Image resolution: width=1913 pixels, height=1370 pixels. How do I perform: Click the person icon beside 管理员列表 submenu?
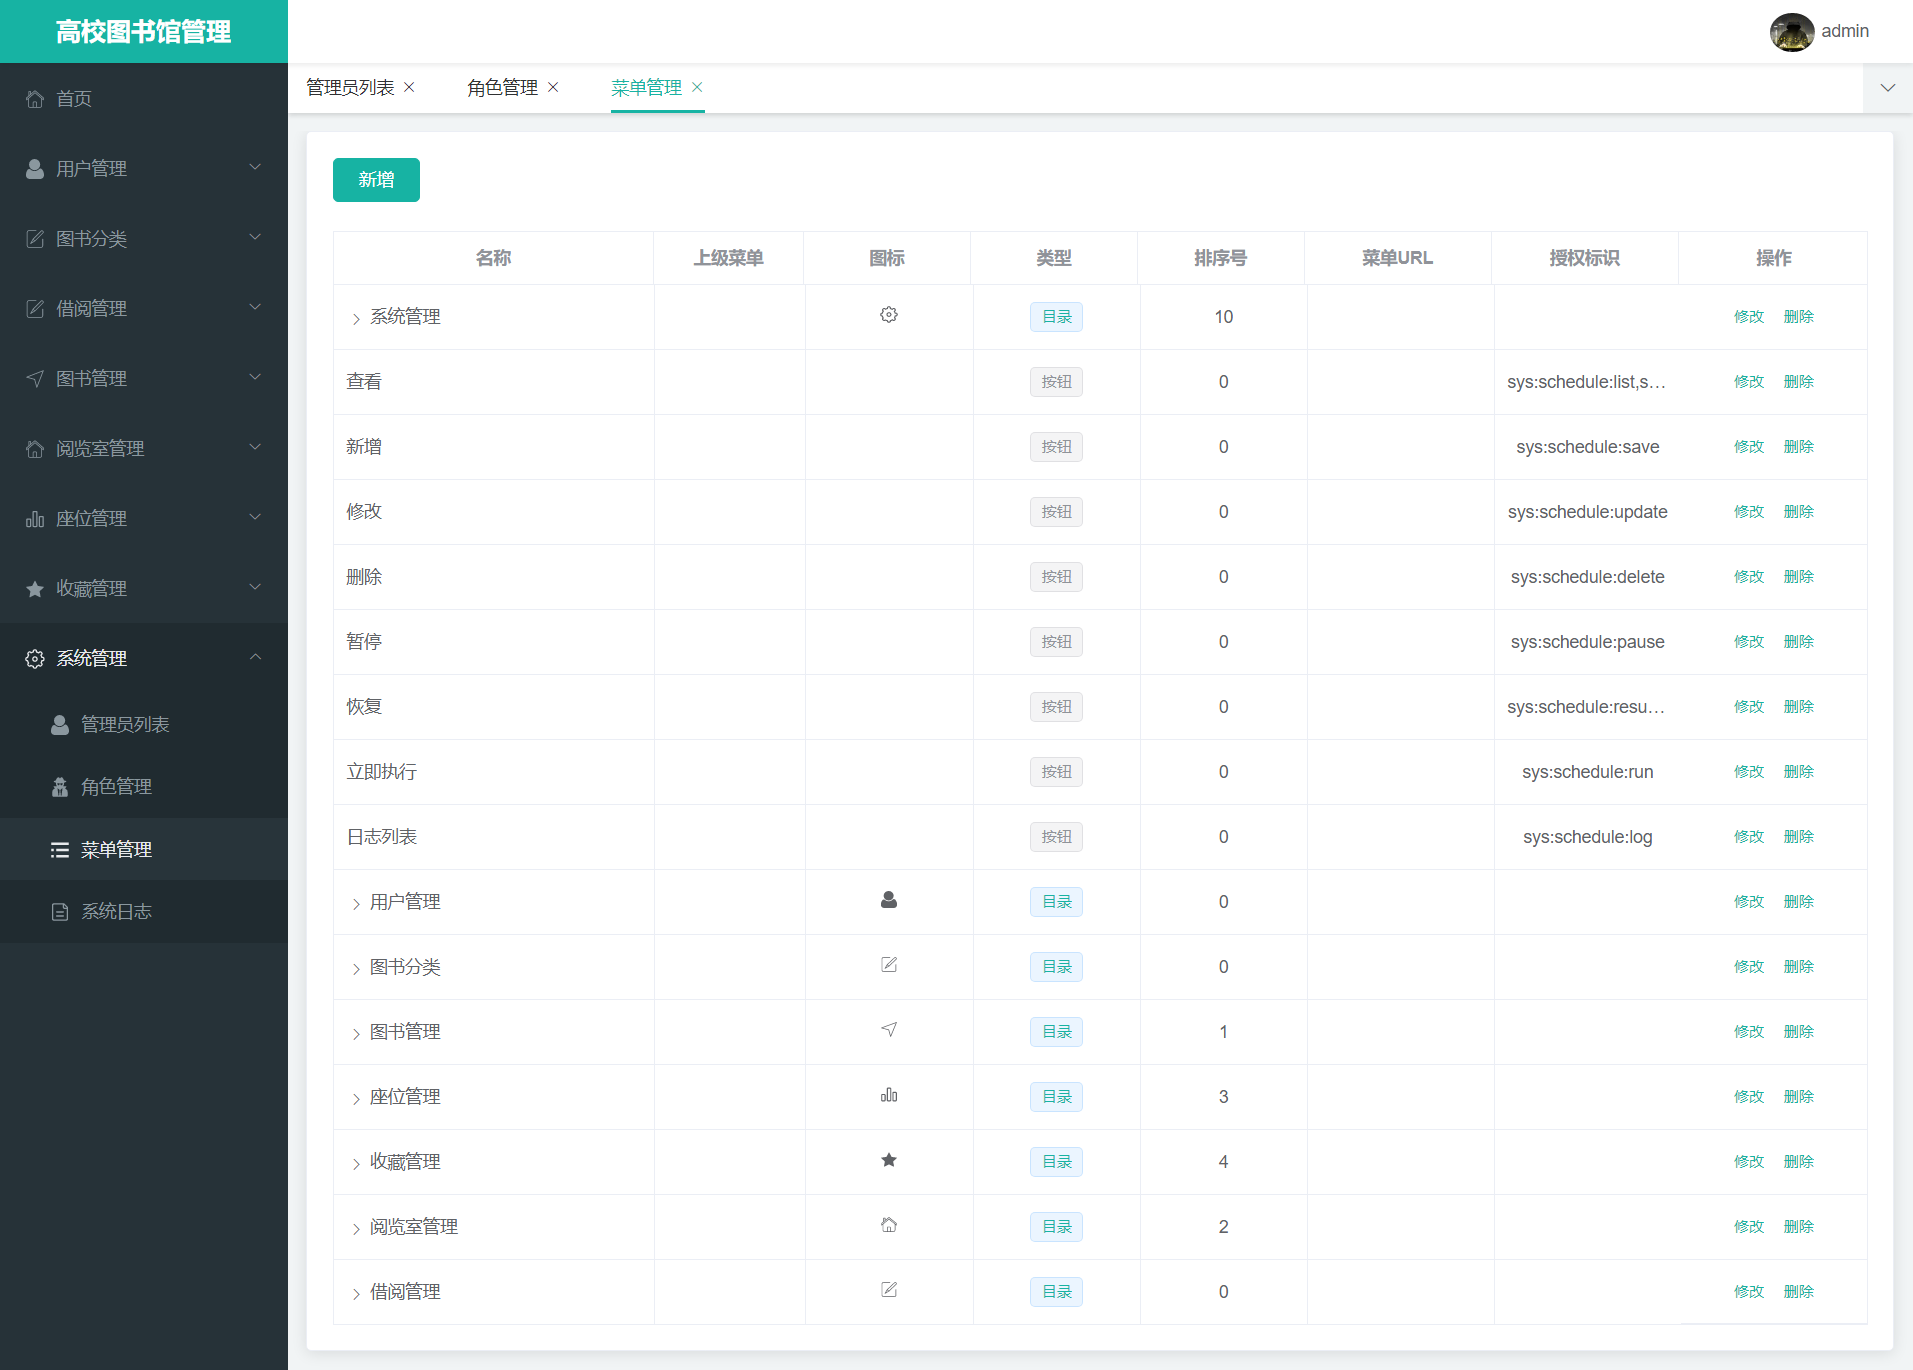coord(60,725)
